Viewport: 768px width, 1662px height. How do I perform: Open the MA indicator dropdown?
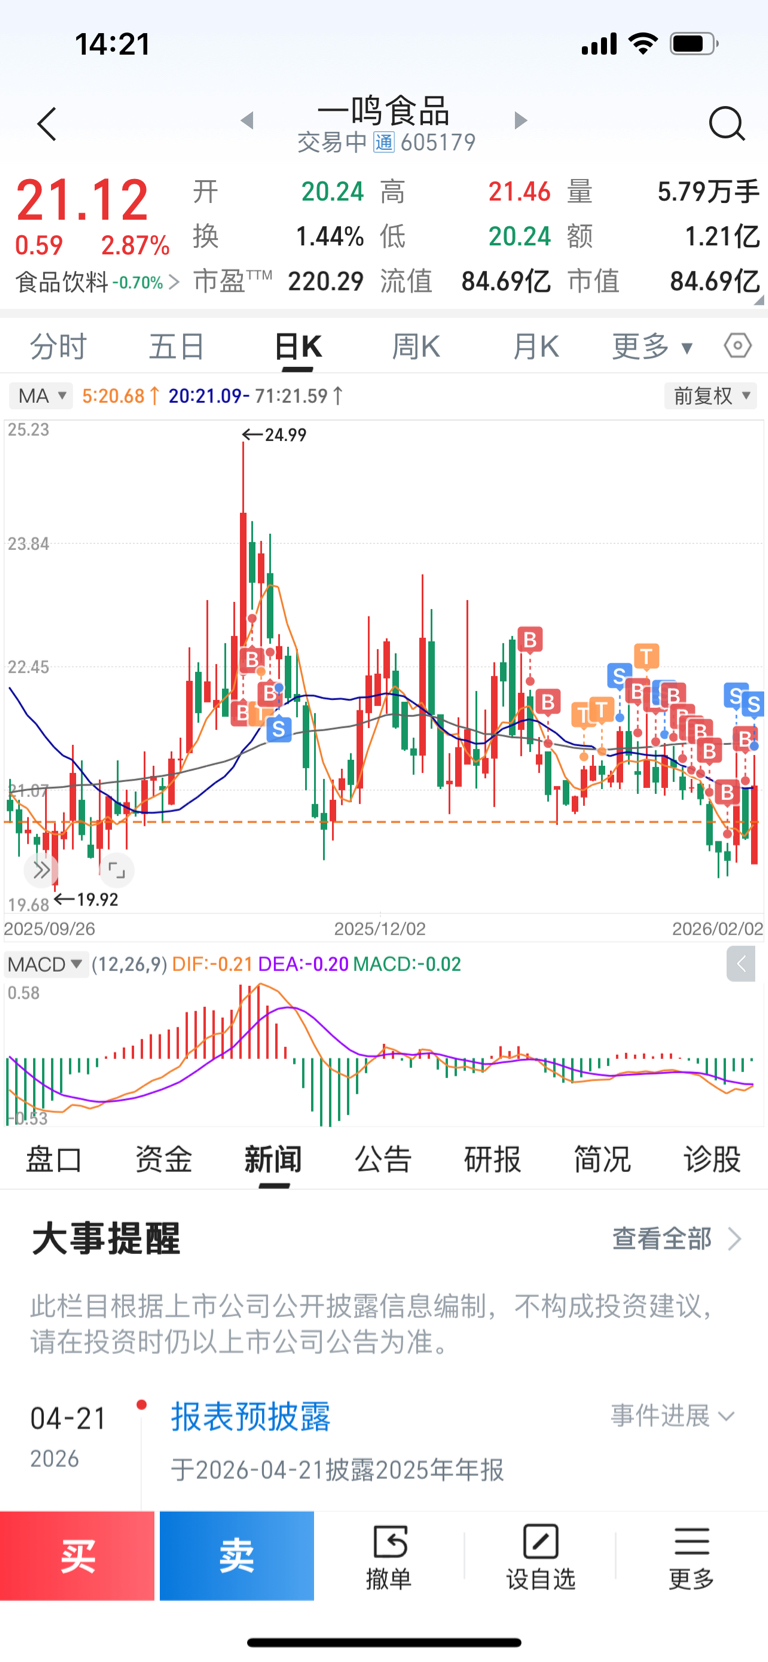(x=40, y=396)
